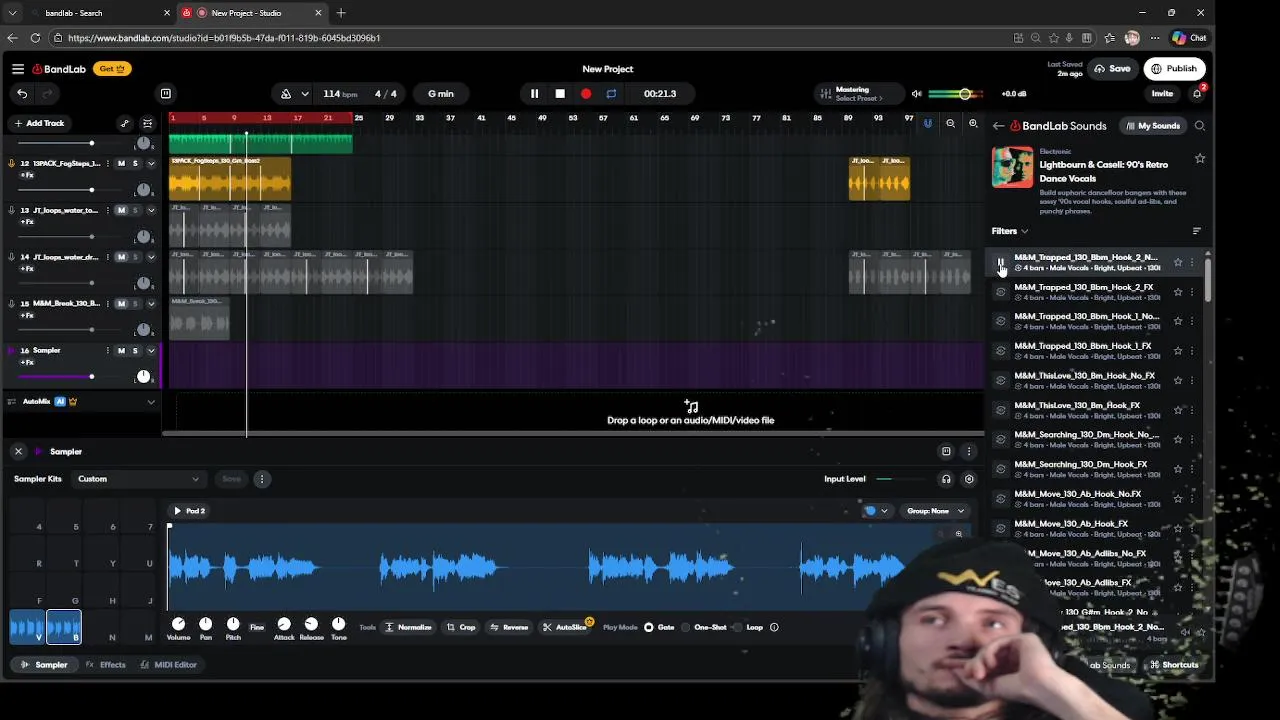This screenshot has width=1280, height=720.
Task: Switch to the MIDI Editor tab
Action: pyautogui.click(x=169, y=665)
